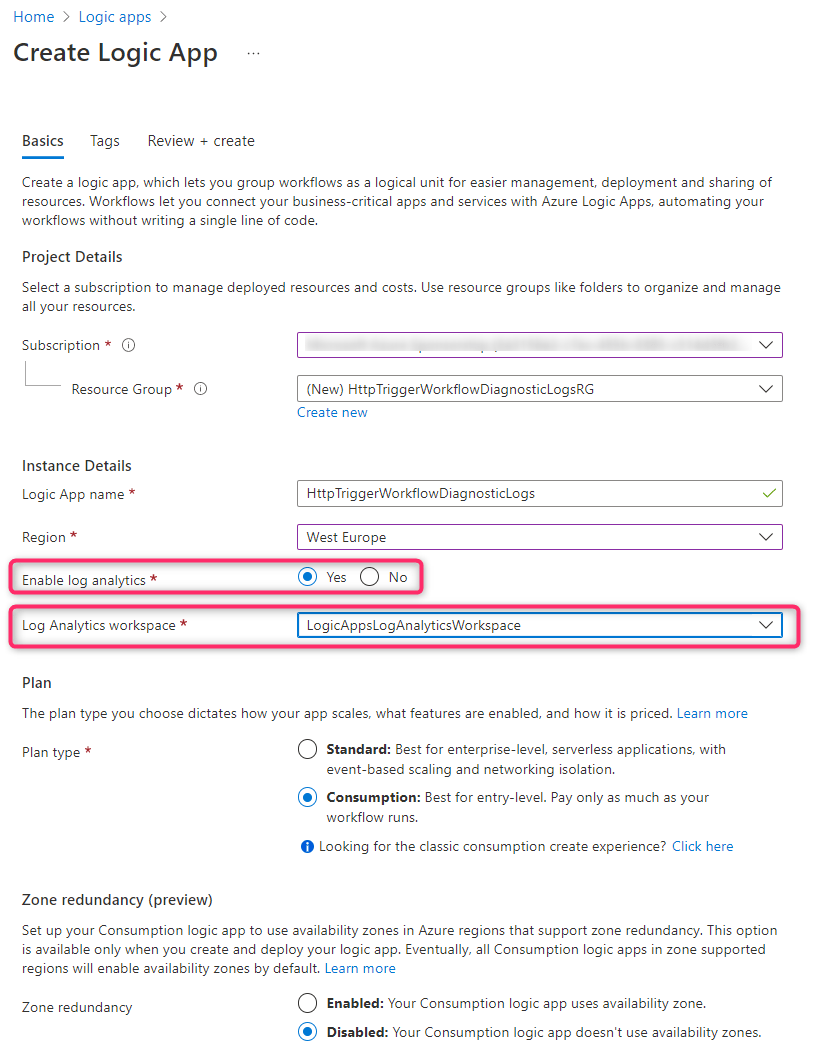Select Yes to enable log analytics

point(308,577)
